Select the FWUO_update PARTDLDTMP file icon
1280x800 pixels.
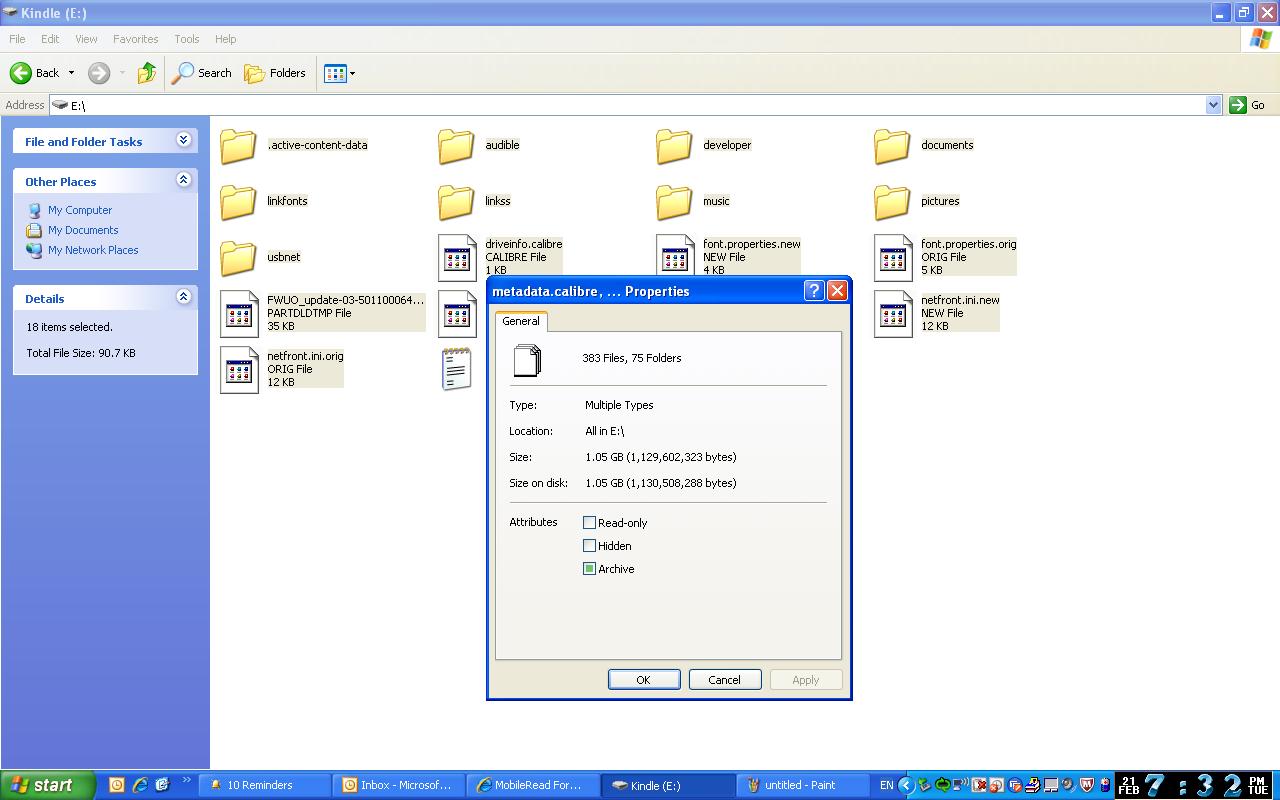pyautogui.click(x=239, y=314)
